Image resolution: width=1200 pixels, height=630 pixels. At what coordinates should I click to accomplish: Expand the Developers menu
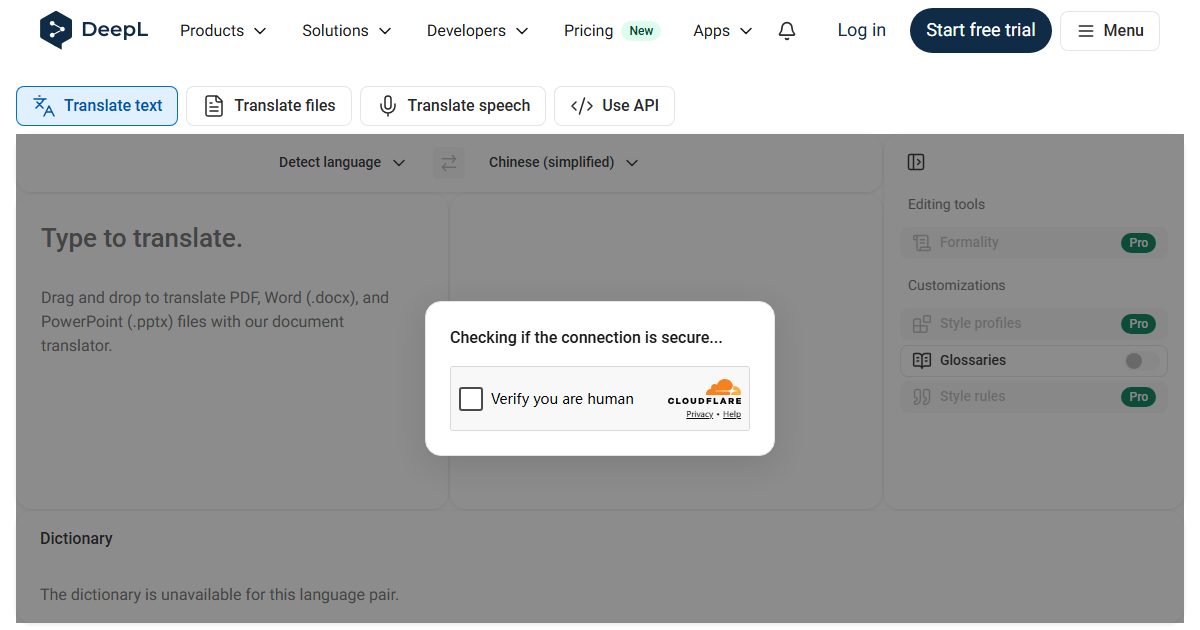pos(478,31)
